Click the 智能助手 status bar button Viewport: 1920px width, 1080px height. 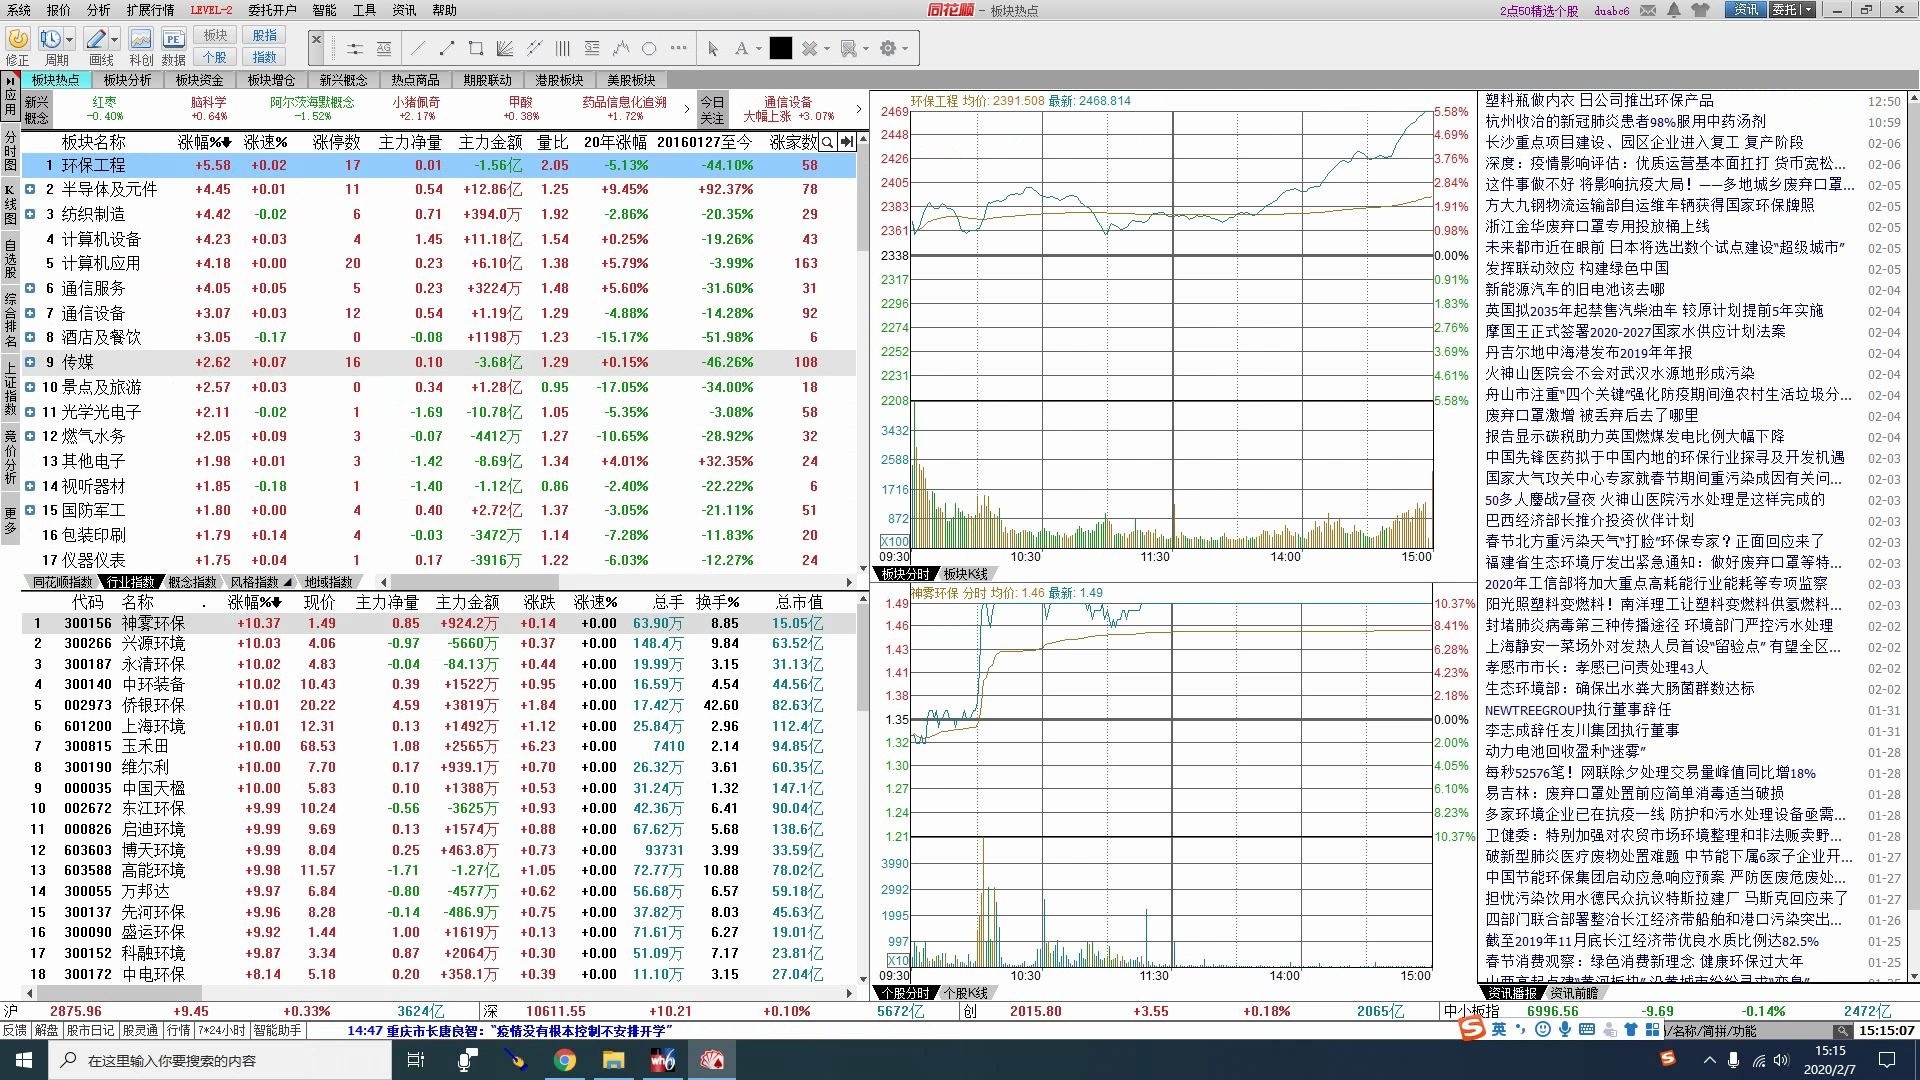[x=277, y=1030]
